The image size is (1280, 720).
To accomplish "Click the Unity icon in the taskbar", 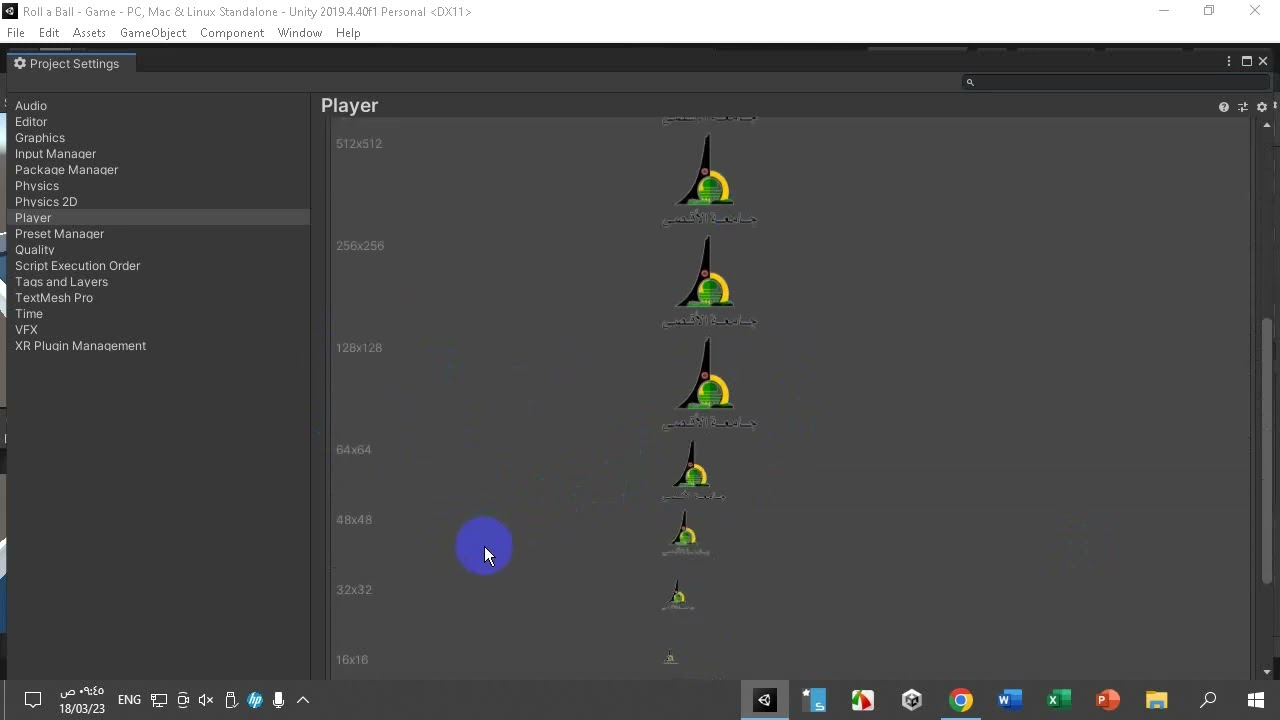I will 765,700.
